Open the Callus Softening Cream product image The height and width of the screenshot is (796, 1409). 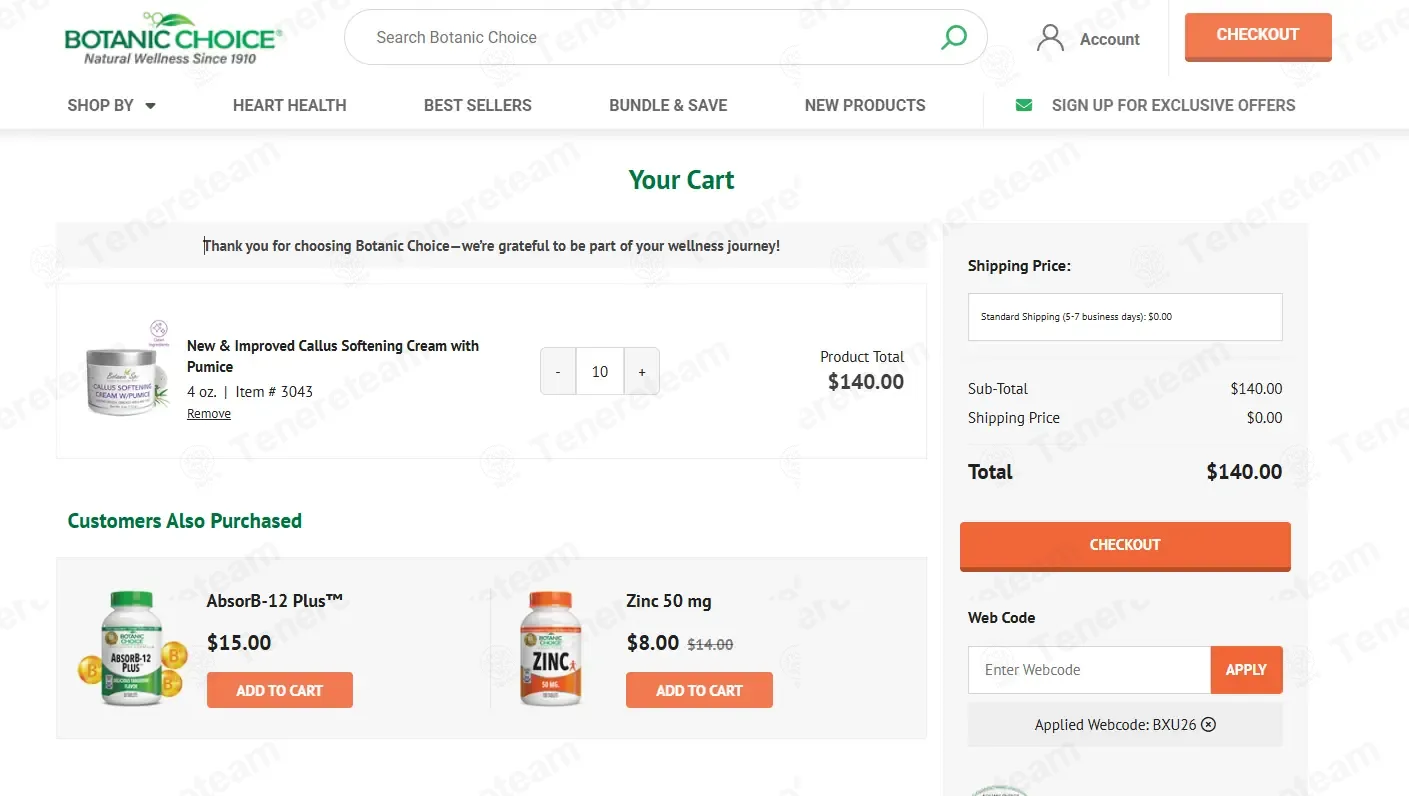click(126, 370)
